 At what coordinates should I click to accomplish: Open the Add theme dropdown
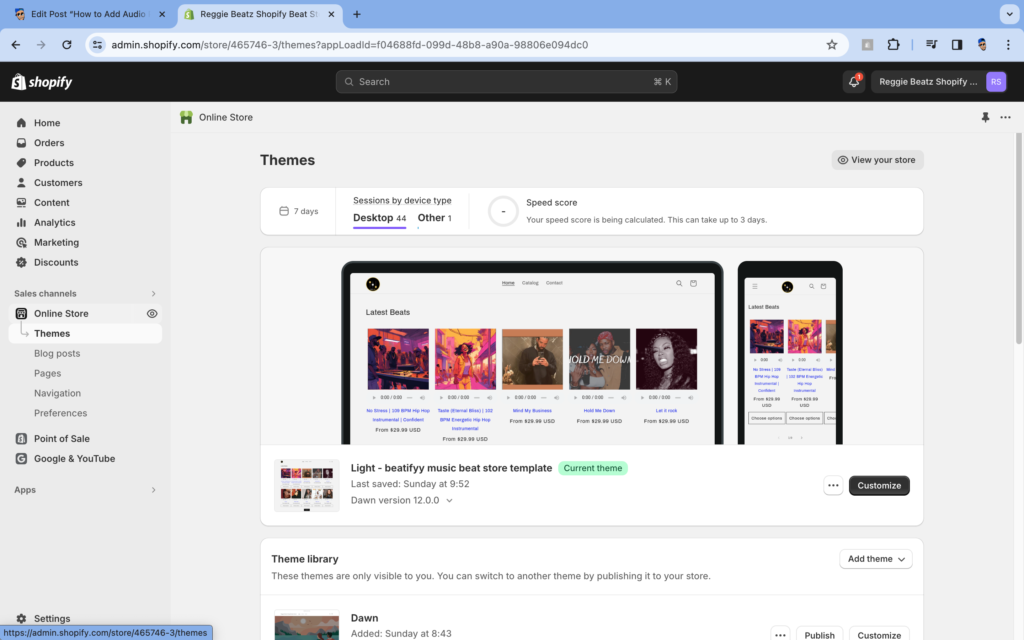[875, 559]
